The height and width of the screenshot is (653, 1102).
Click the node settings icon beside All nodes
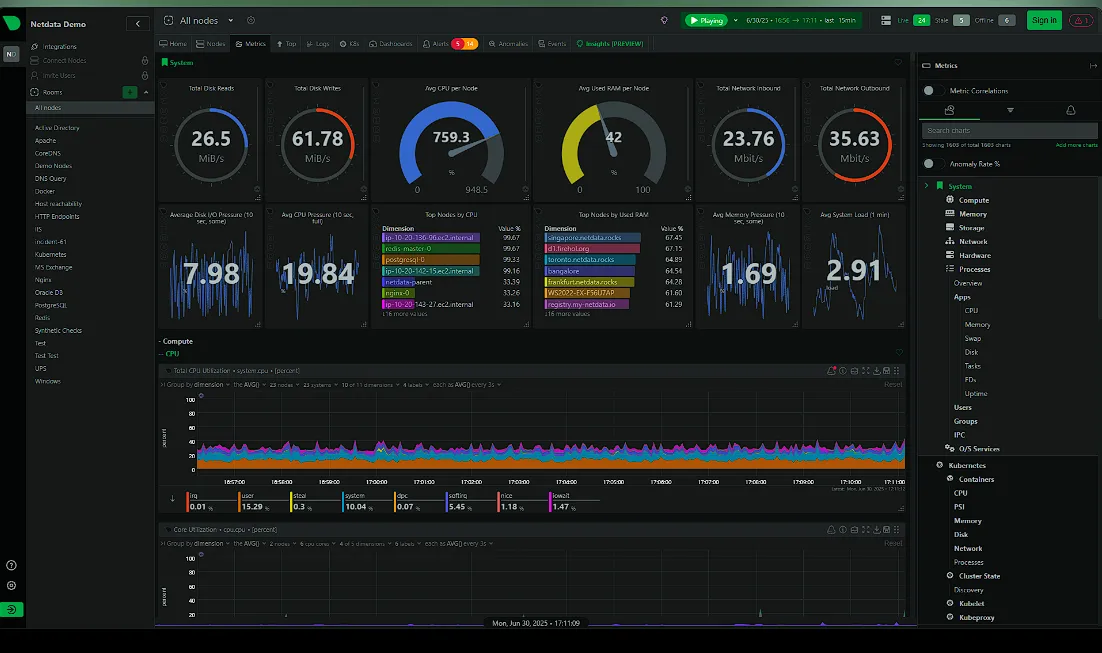pos(251,20)
